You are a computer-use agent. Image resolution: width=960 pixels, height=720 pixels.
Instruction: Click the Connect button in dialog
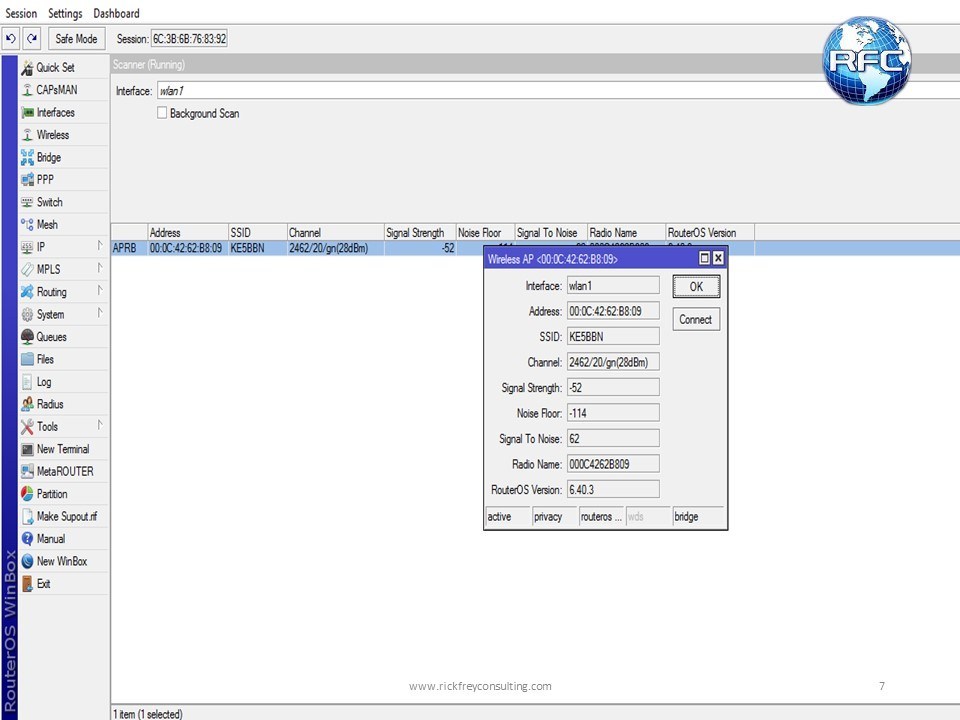point(695,320)
